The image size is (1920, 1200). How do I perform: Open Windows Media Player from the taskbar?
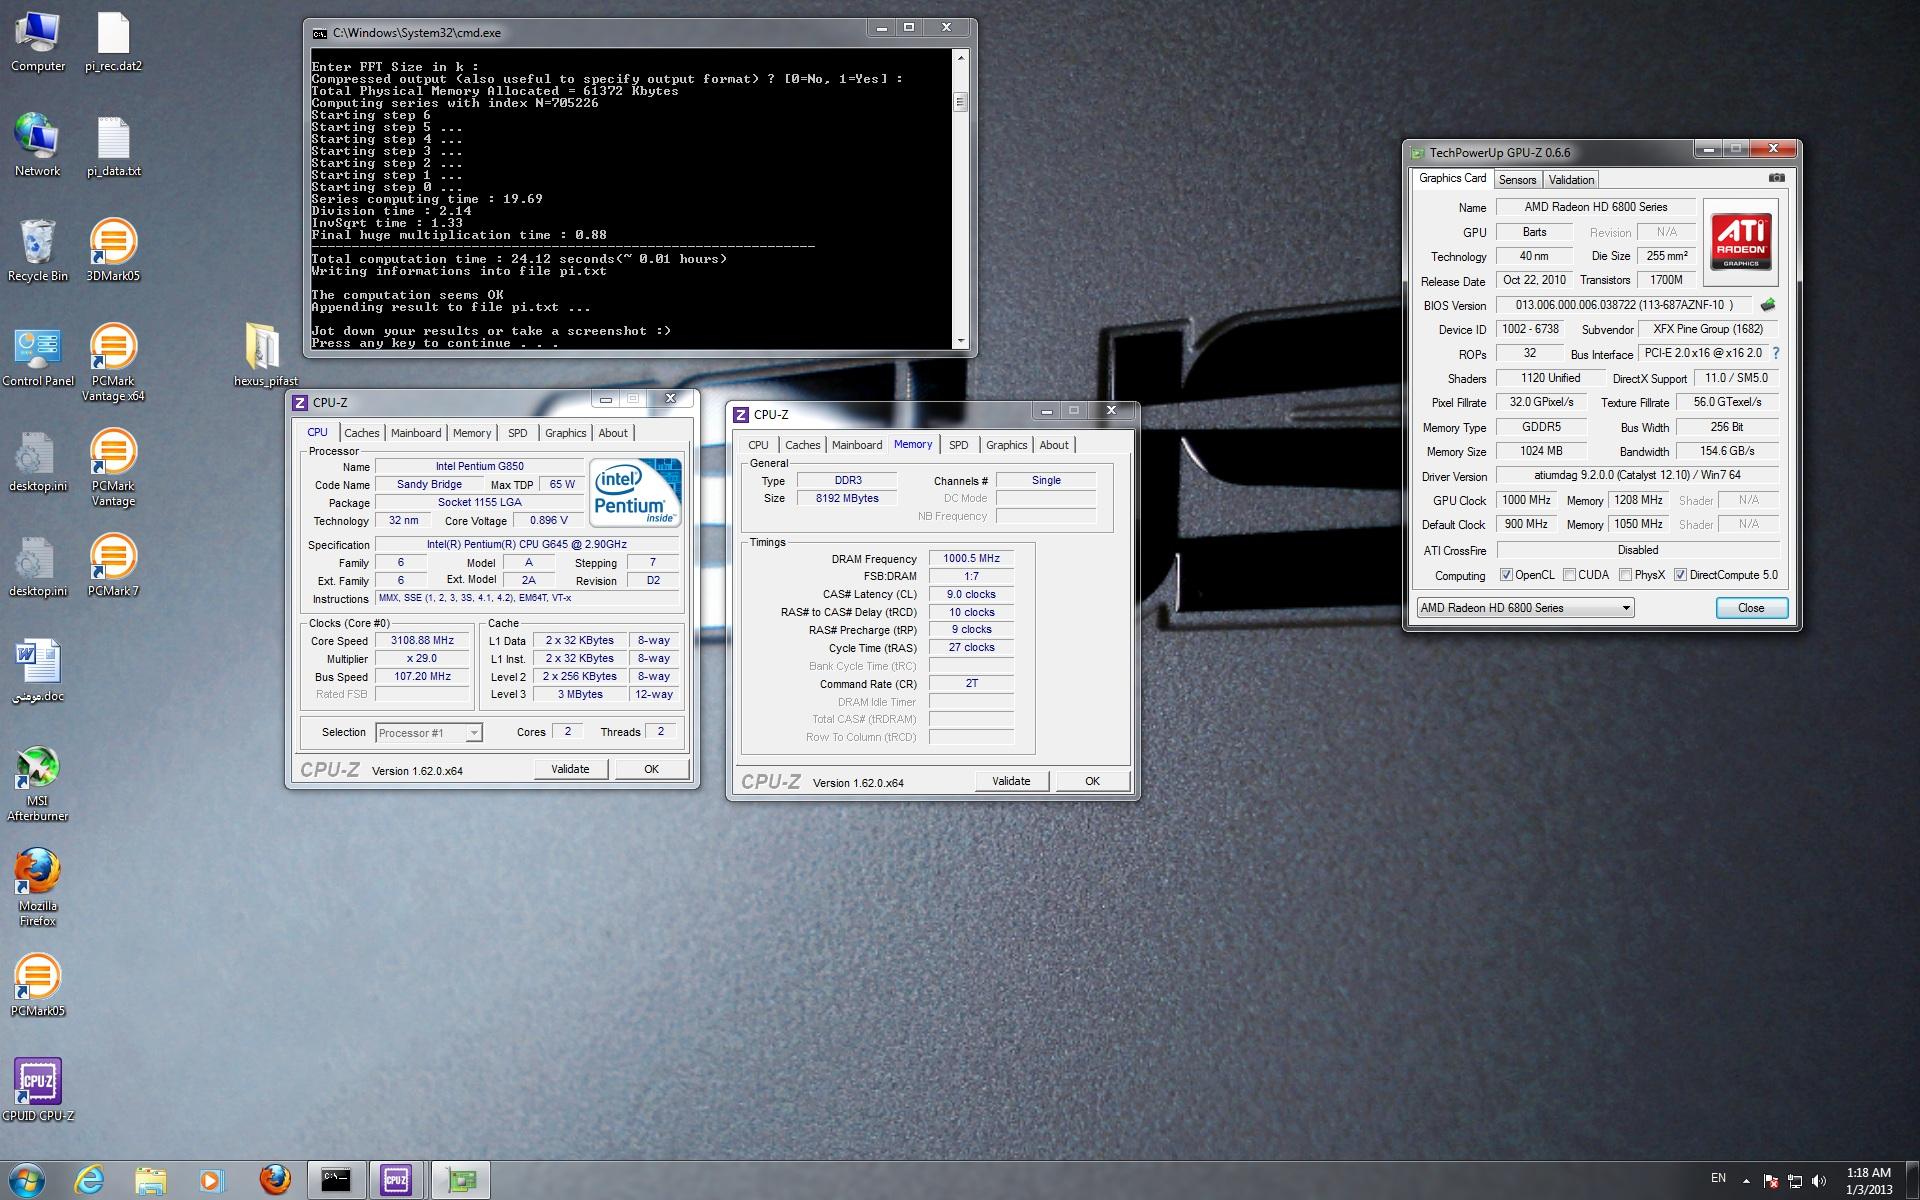(211, 1181)
